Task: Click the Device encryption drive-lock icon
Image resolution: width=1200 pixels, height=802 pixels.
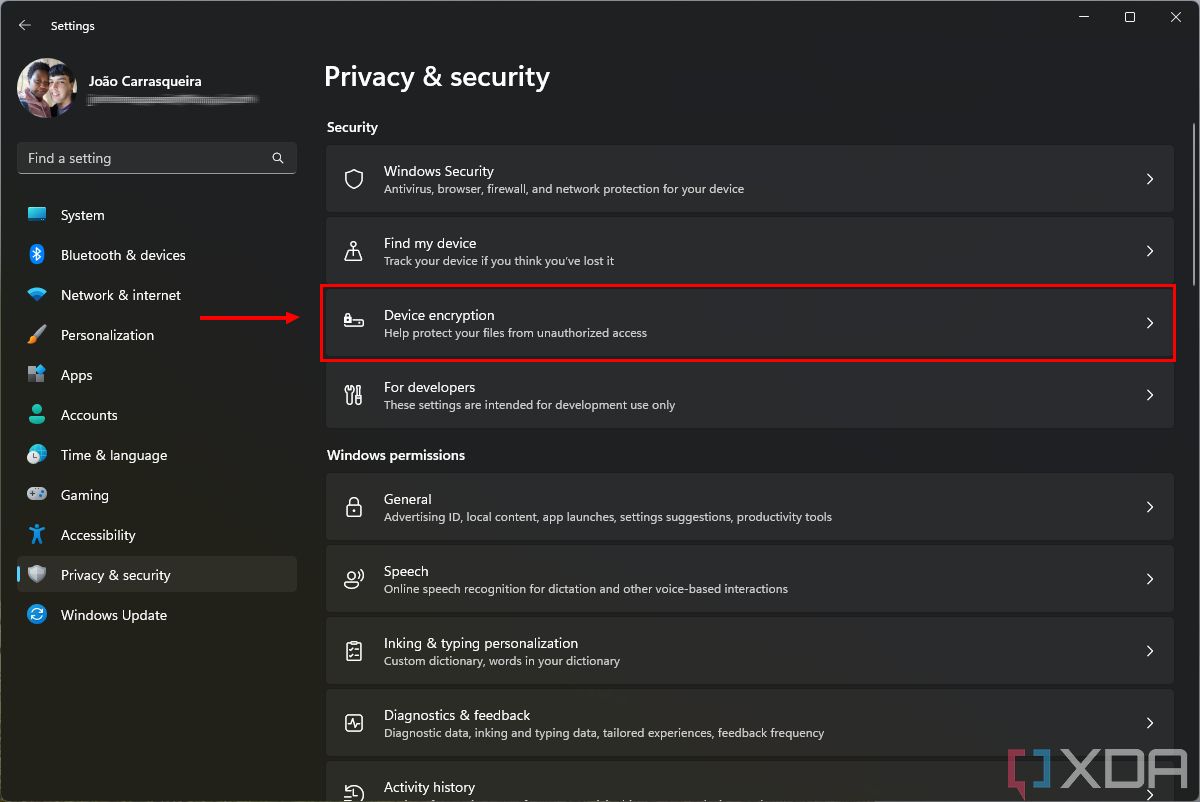Action: [x=353, y=322]
